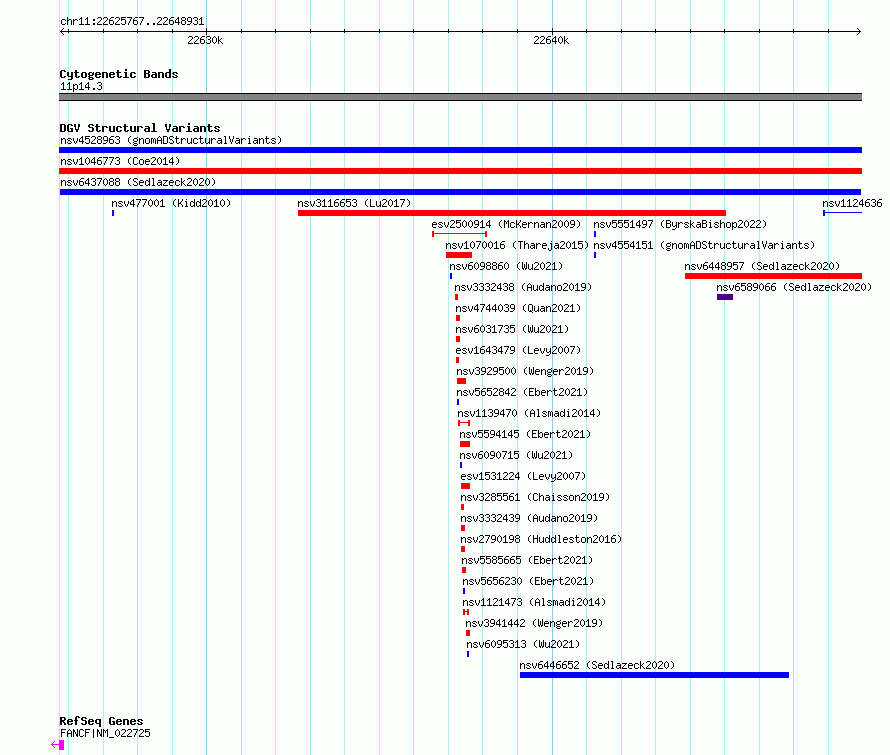
Task: Click the right arrowhead of the ruler
Action: click(x=858, y=31)
